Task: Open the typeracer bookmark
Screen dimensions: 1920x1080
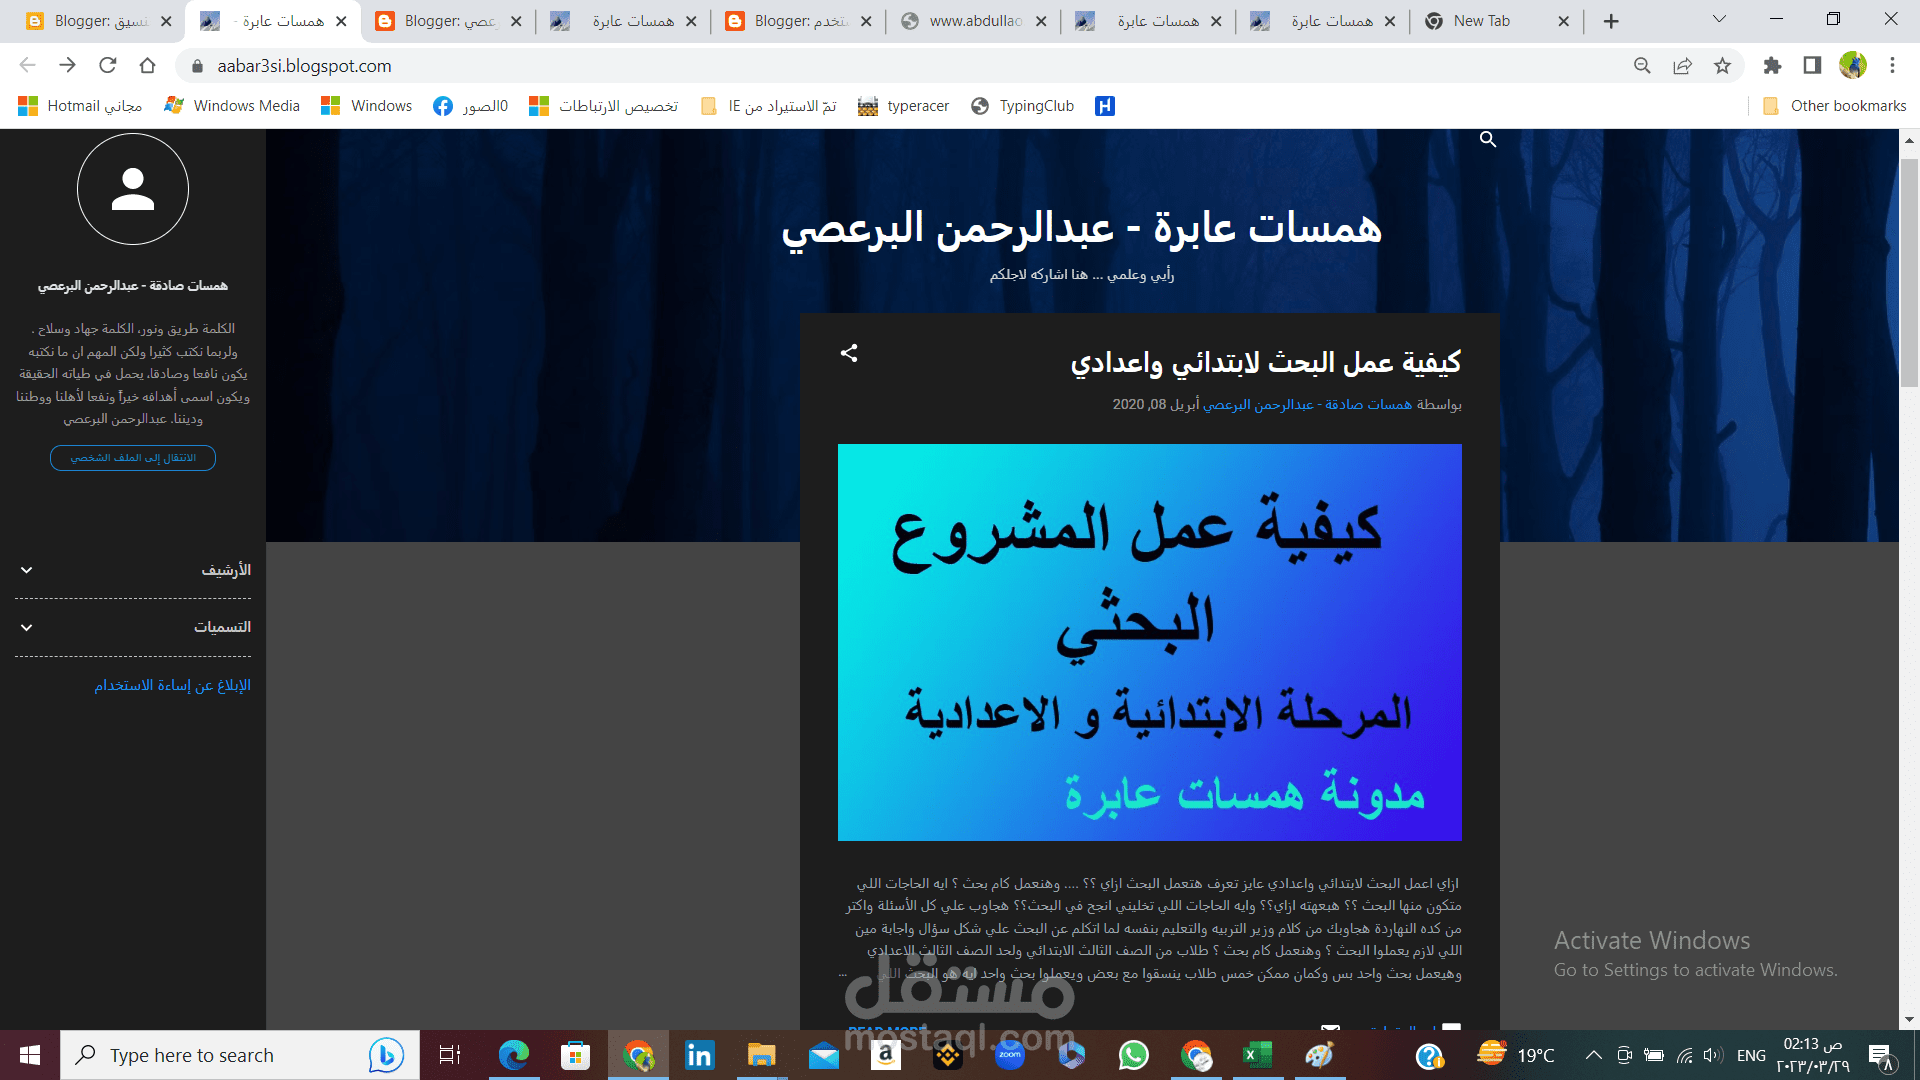Action: pyautogui.click(x=904, y=106)
